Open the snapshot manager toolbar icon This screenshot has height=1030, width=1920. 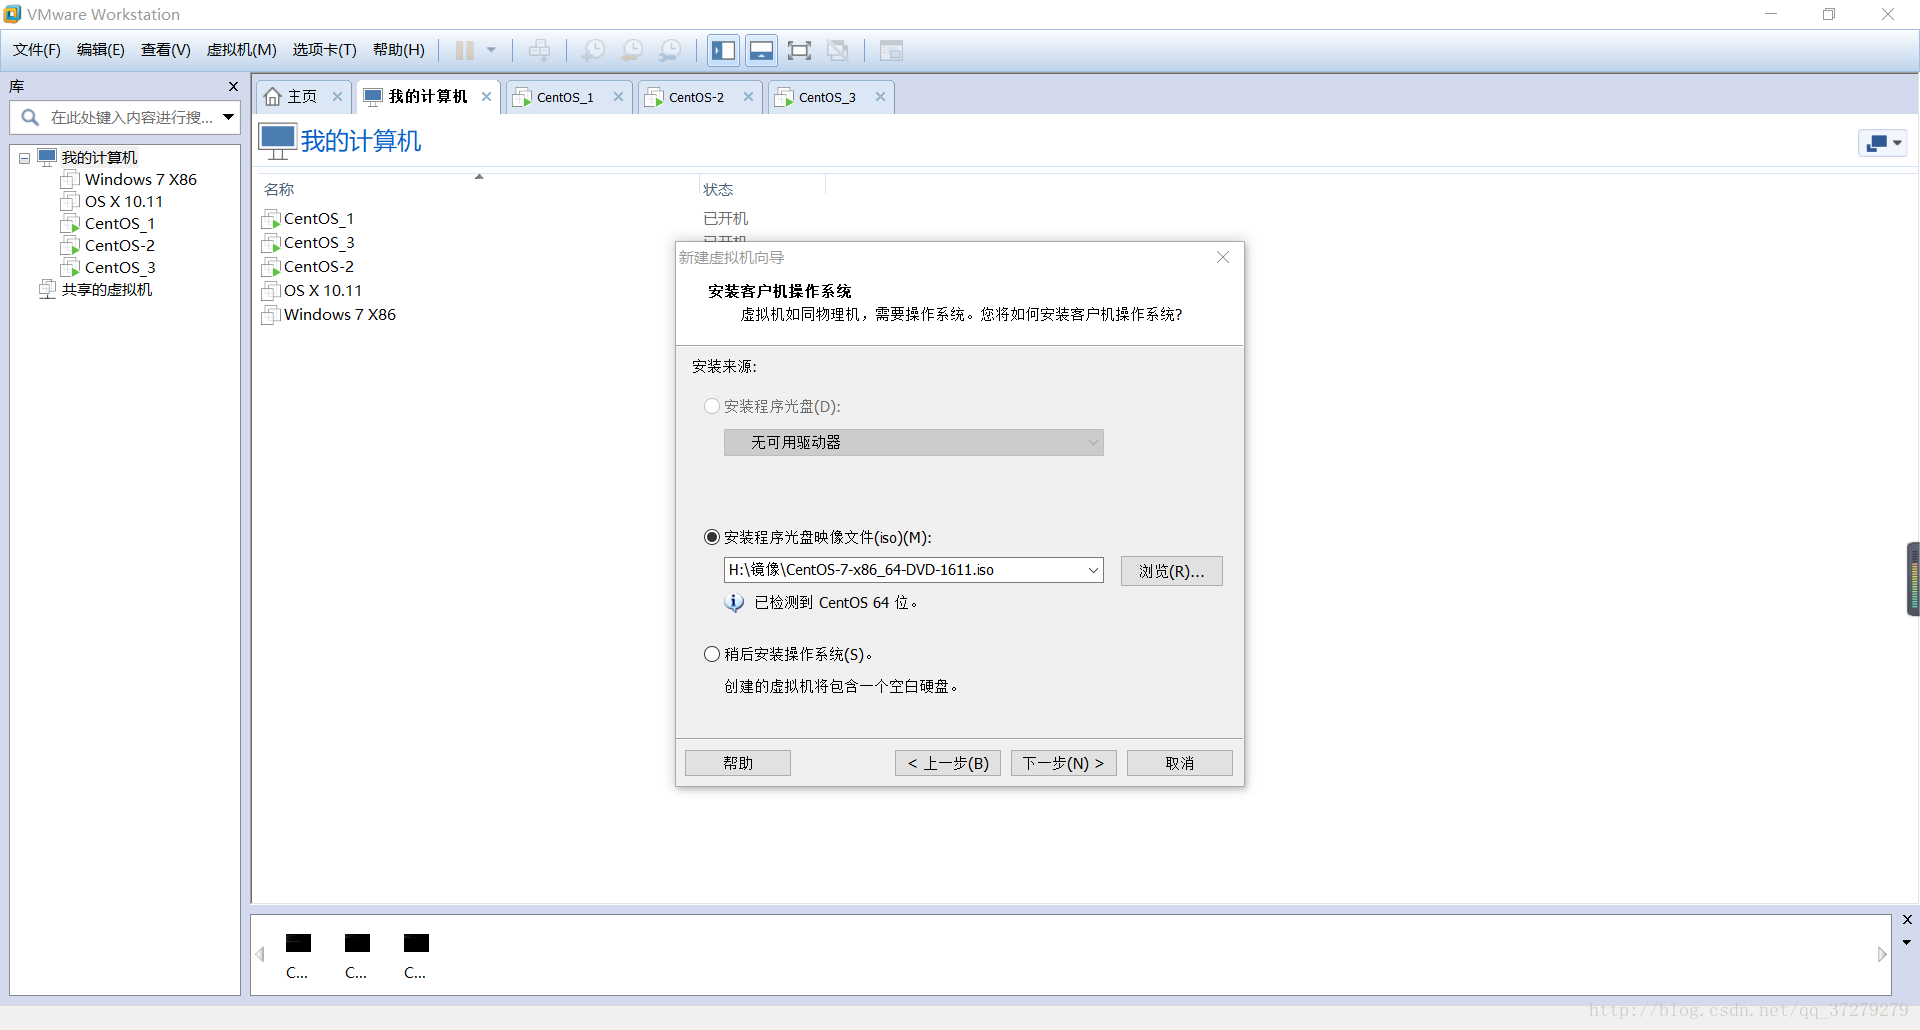[670, 50]
